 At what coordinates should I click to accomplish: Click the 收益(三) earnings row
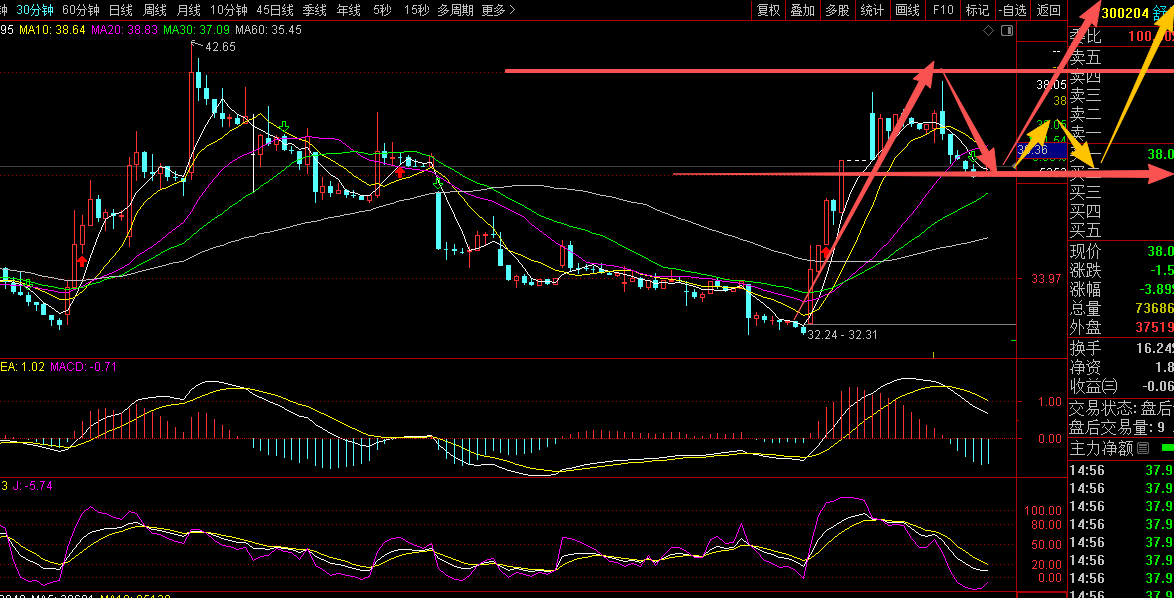[1121, 386]
